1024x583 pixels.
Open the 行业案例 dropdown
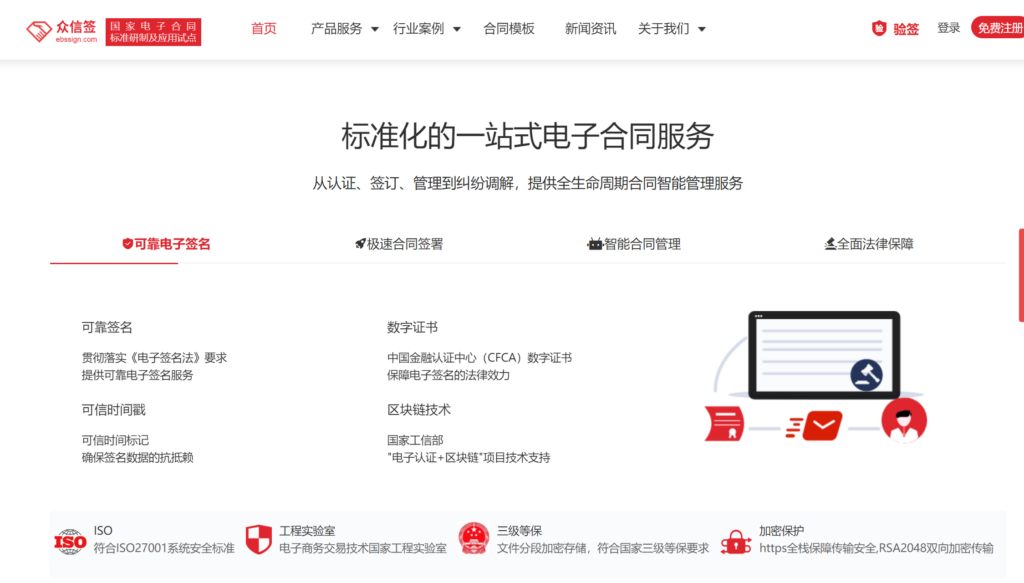[421, 29]
